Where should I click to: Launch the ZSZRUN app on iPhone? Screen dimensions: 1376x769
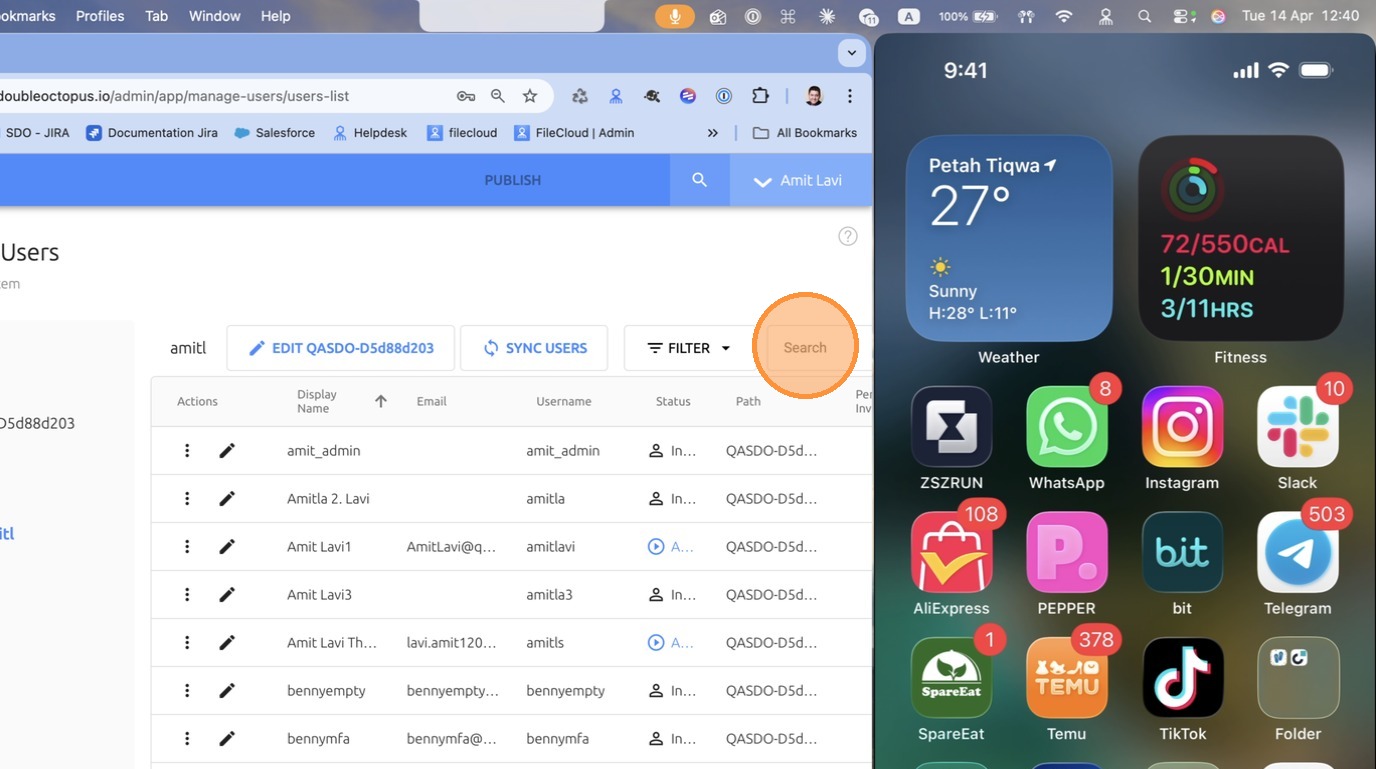951,427
